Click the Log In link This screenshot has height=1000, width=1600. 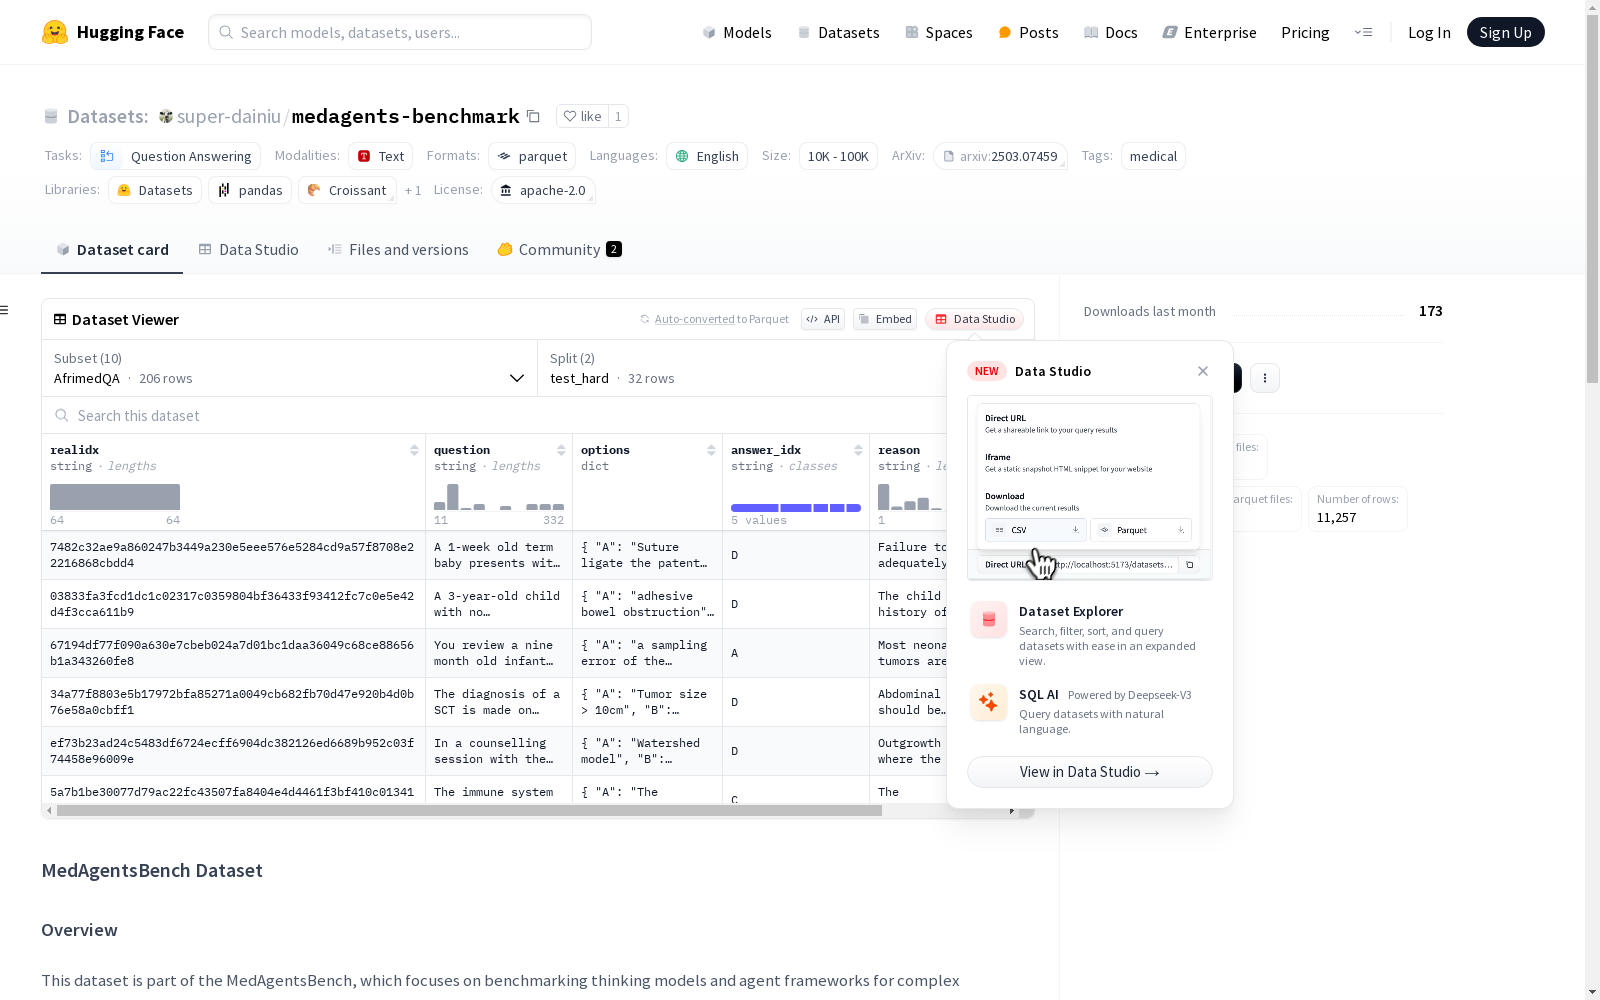1429,32
